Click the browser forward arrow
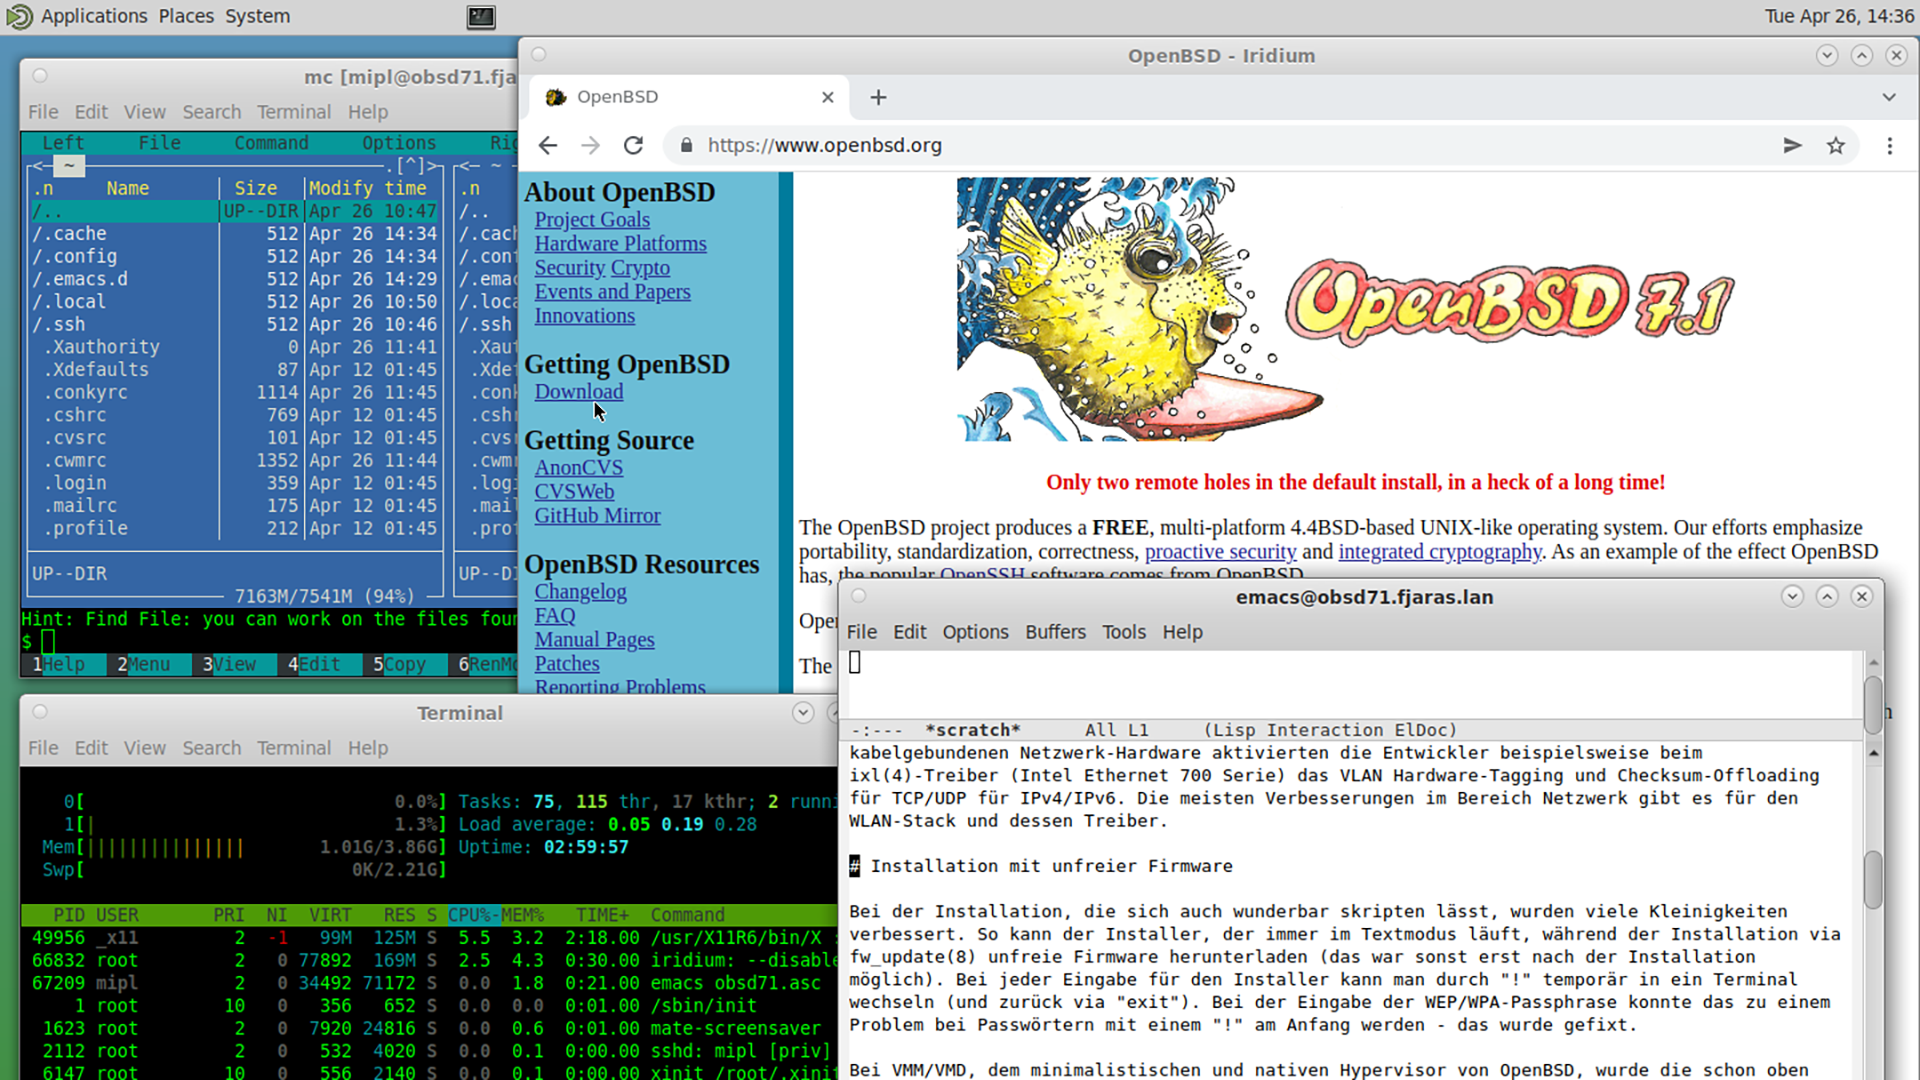 coord(591,145)
